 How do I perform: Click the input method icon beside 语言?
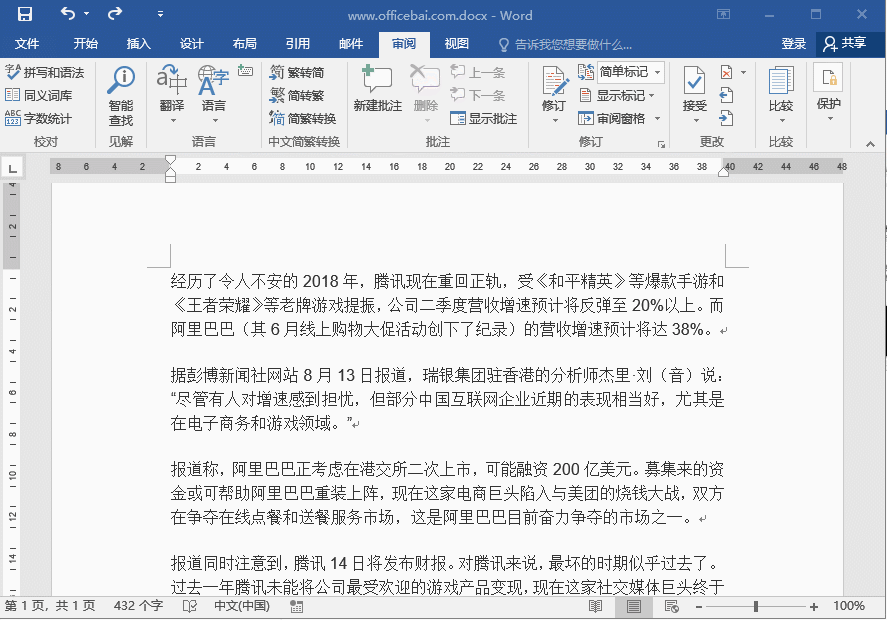[246, 70]
